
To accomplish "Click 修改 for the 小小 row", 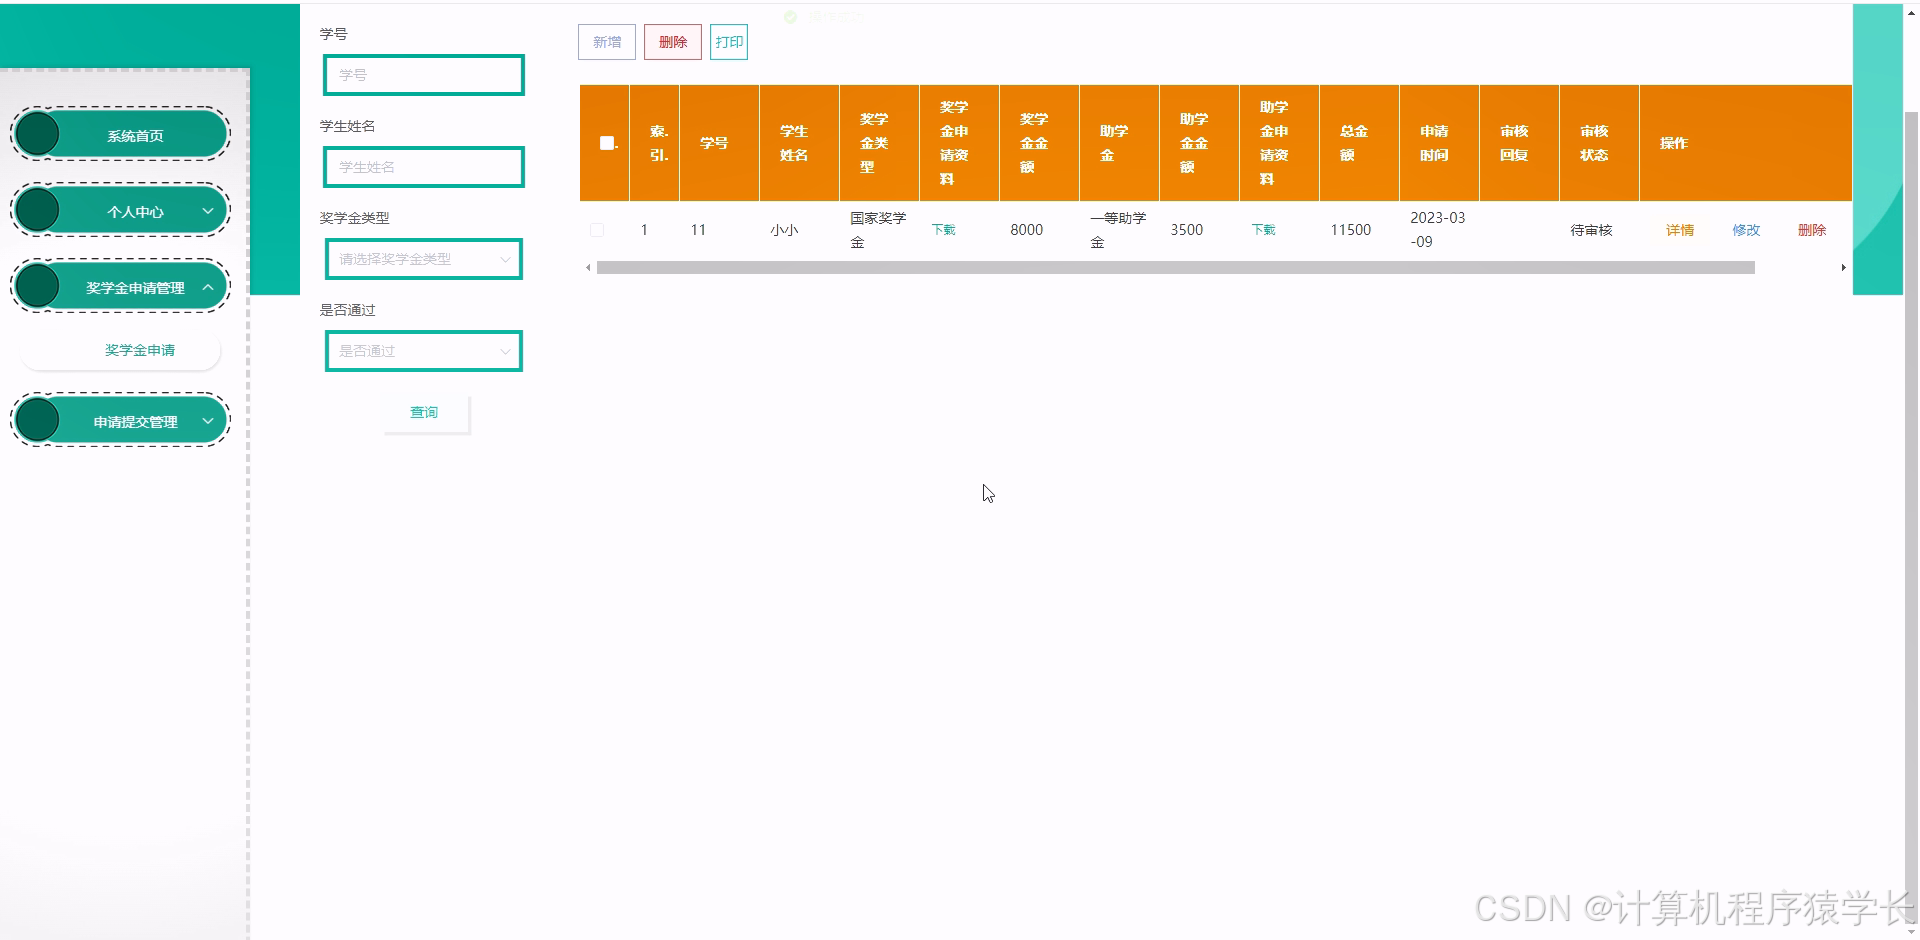I will (1746, 230).
